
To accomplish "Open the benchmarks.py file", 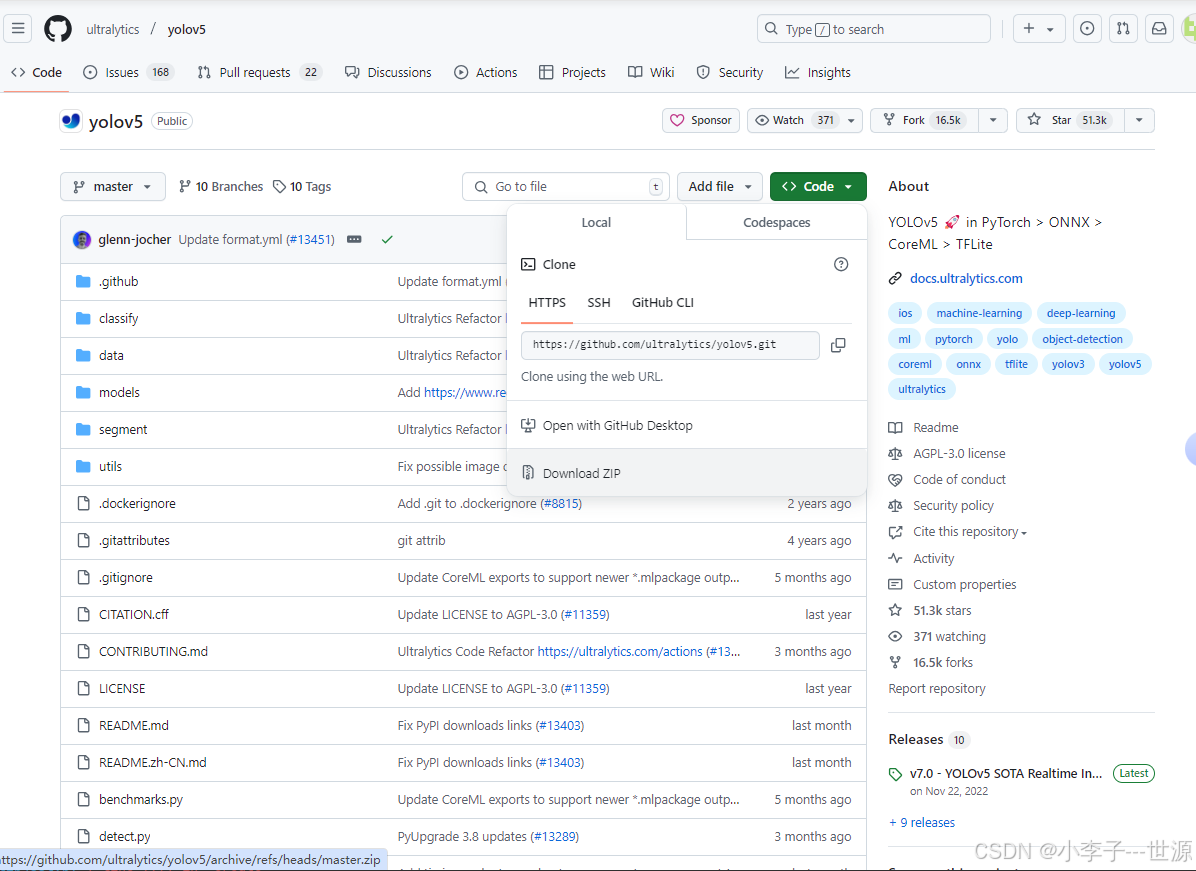I will click(140, 799).
